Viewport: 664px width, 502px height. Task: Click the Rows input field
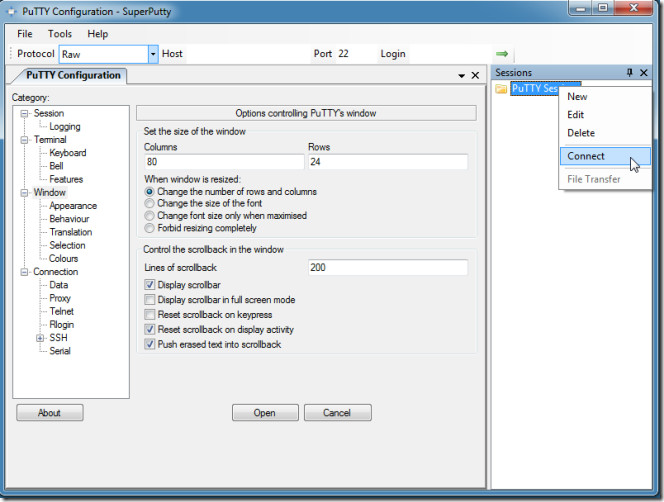pos(388,162)
